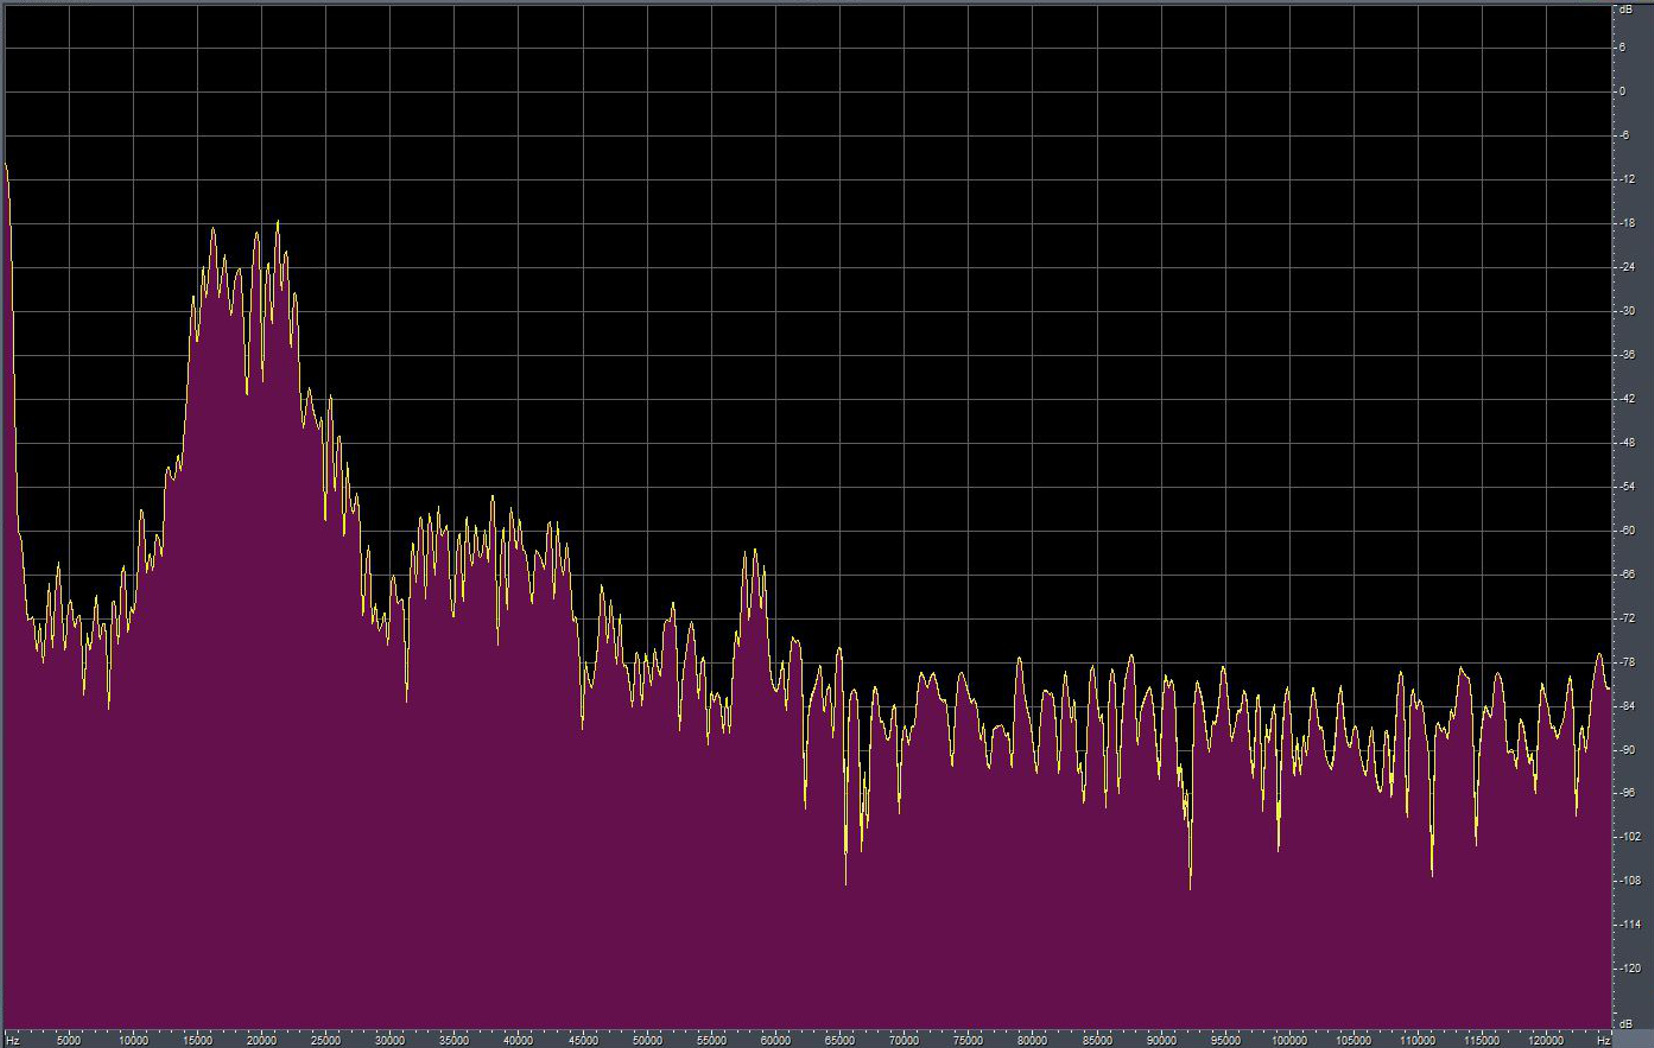Viewport: 1654px width, 1048px height.
Task: Click the -18 dB scale label
Action: tap(1626, 223)
